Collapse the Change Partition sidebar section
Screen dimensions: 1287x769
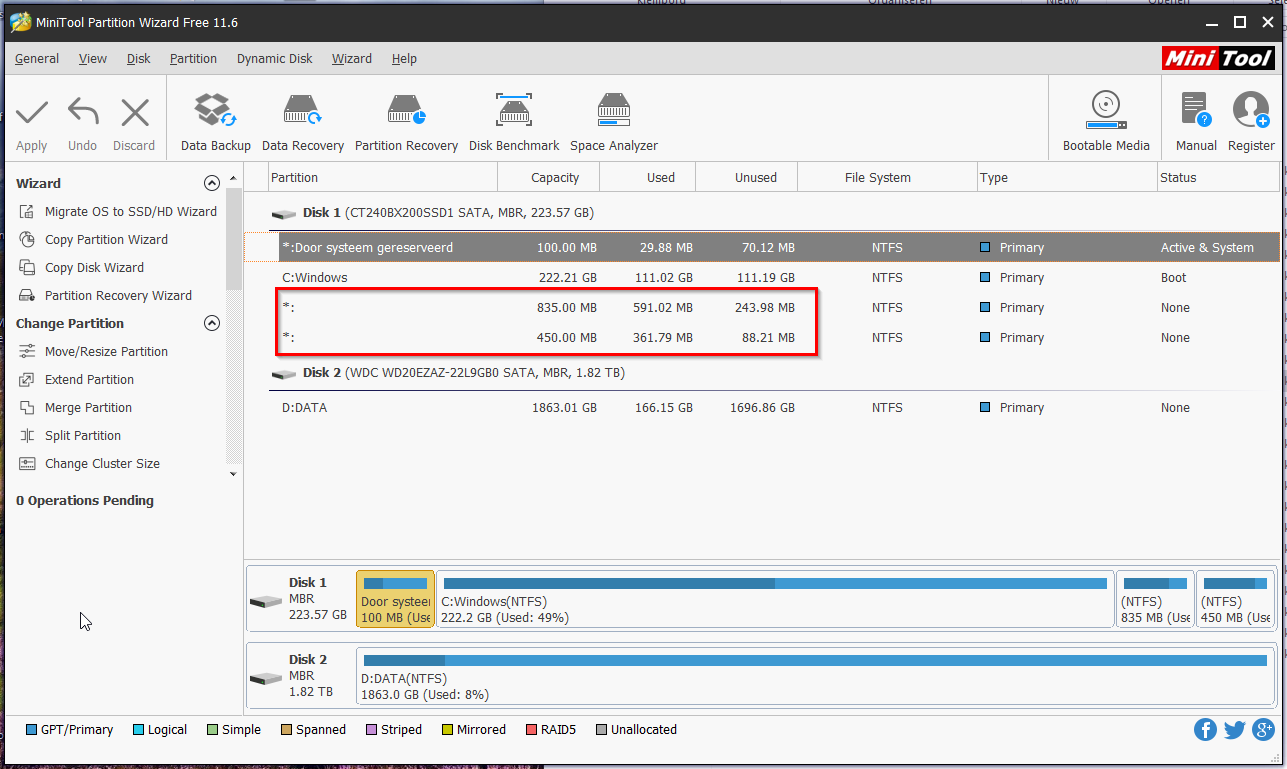click(211, 323)
